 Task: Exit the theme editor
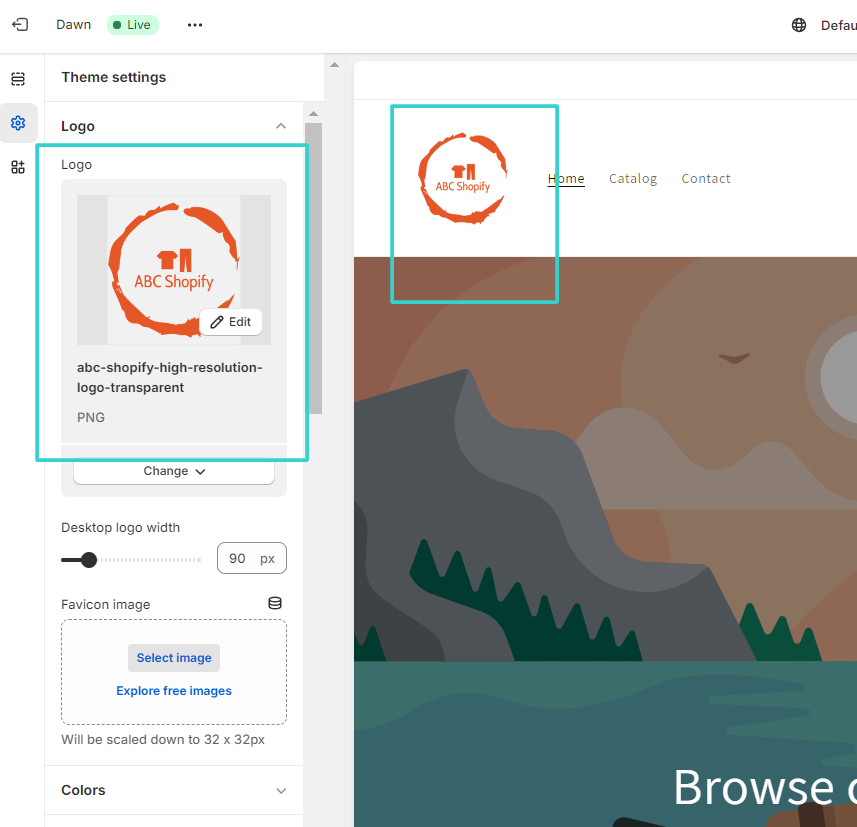20,24
